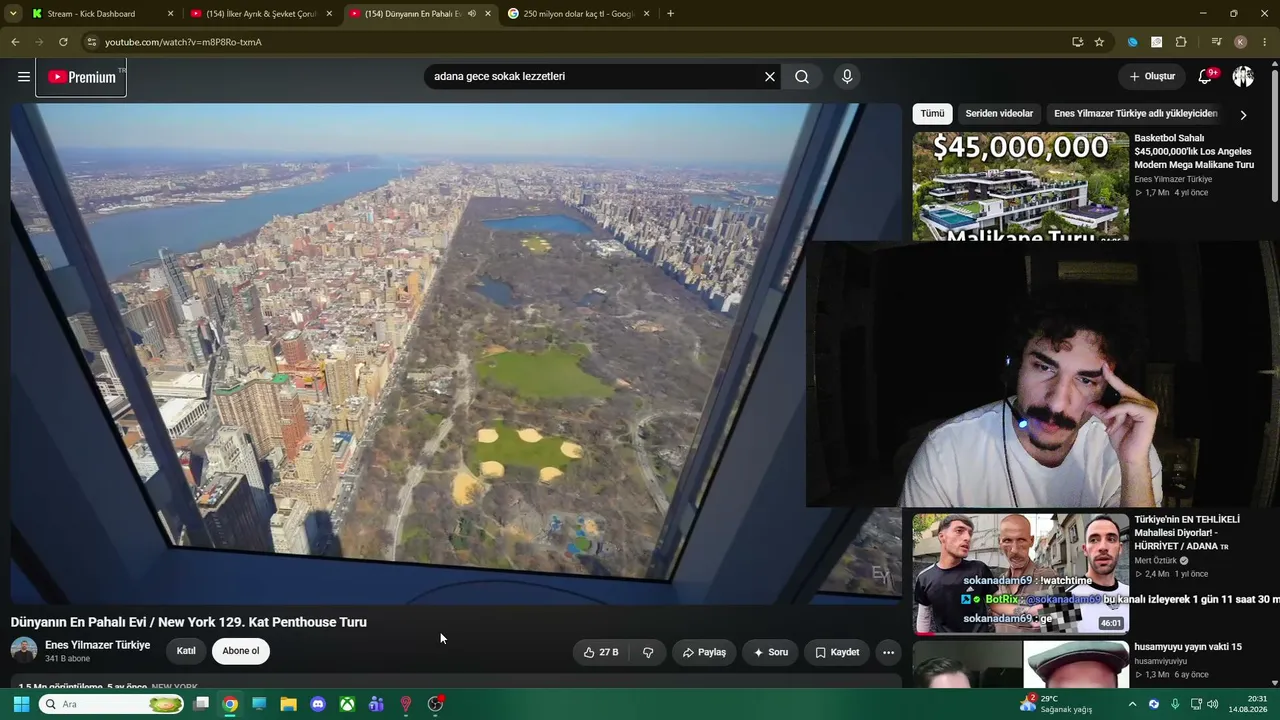Image resolution: width=1280 pixels, height=720 pixels.
Task: Click the video player showing Central Park
Action: pyautogui.click(x=456, y=352)
